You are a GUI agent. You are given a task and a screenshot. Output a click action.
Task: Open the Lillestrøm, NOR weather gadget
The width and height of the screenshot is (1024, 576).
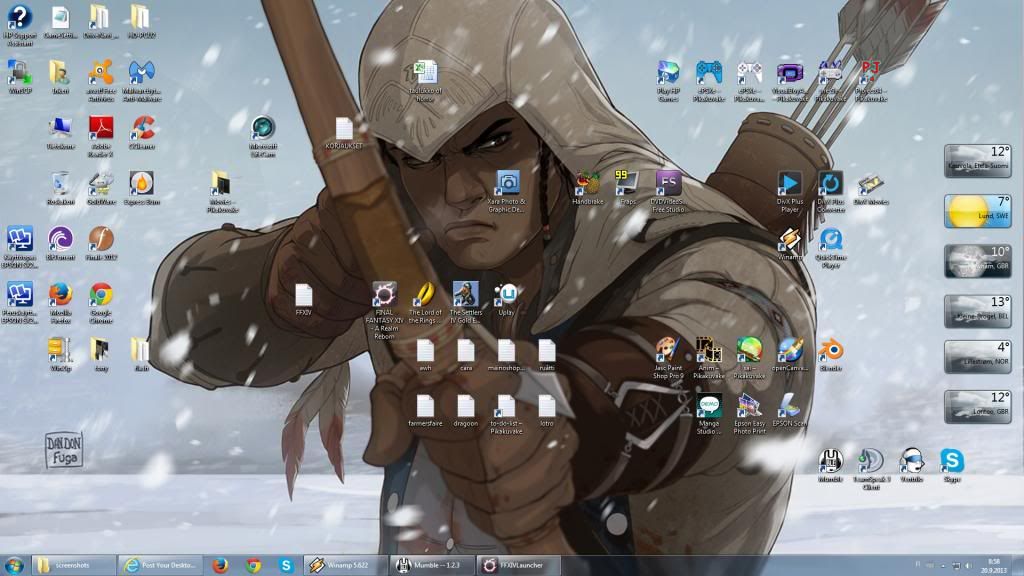[977, 357]
